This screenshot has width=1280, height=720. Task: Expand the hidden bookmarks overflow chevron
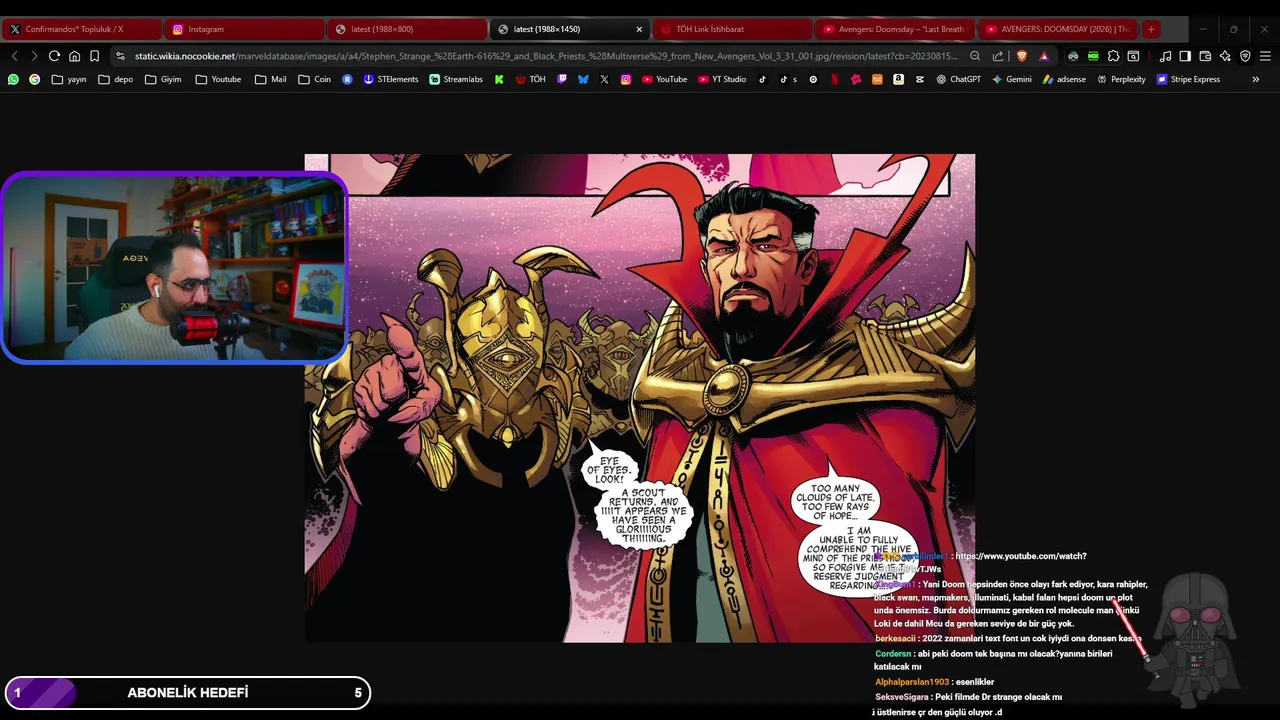[1255, 79]
